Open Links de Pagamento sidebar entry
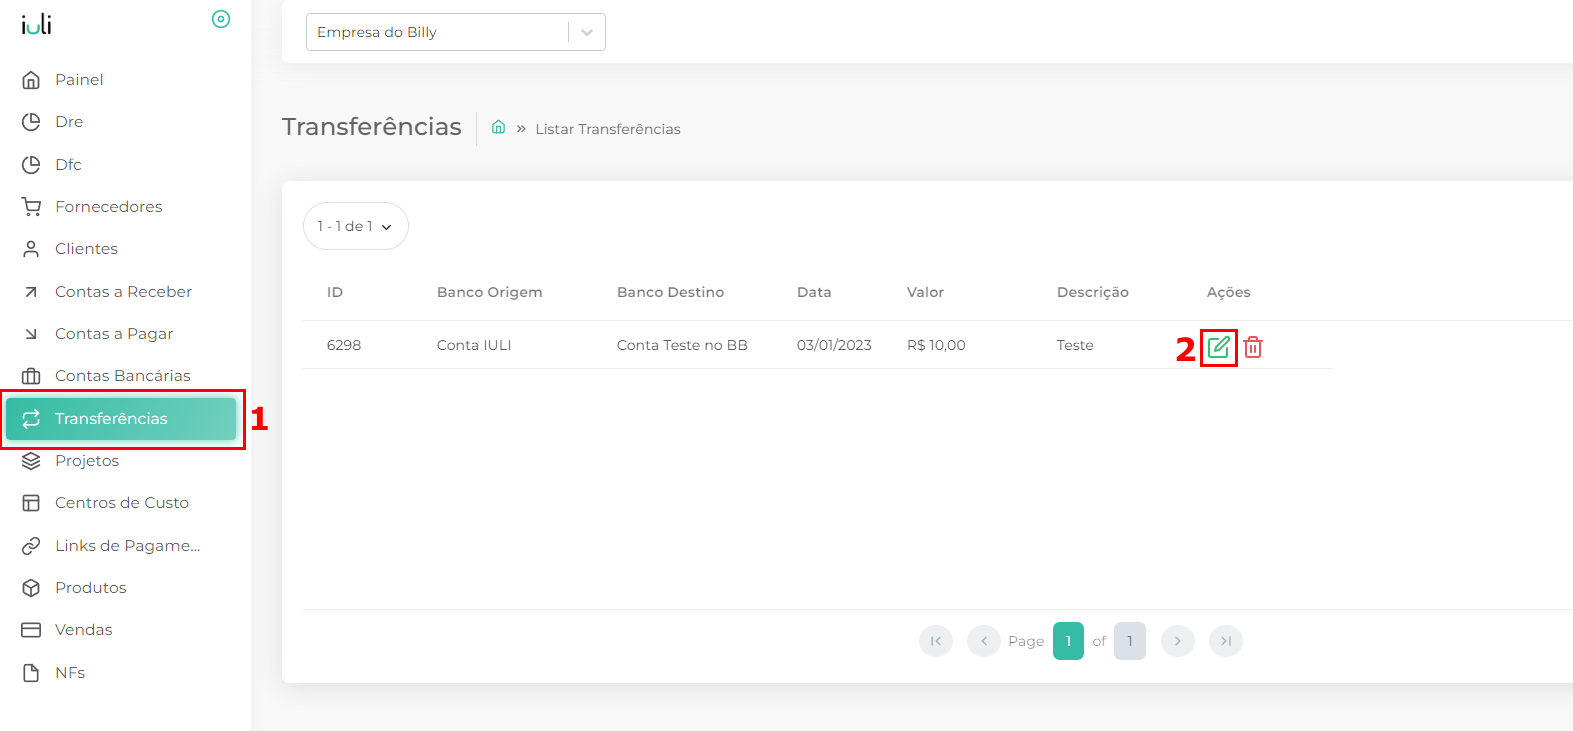The image size is (1573, 731). (x=127, y=546)
